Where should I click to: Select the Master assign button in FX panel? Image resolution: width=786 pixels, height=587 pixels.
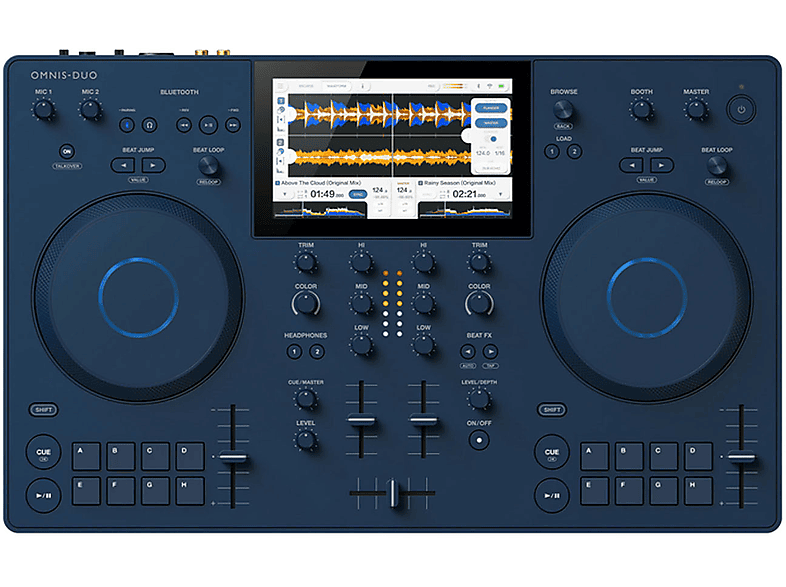(x=491, y=123)
